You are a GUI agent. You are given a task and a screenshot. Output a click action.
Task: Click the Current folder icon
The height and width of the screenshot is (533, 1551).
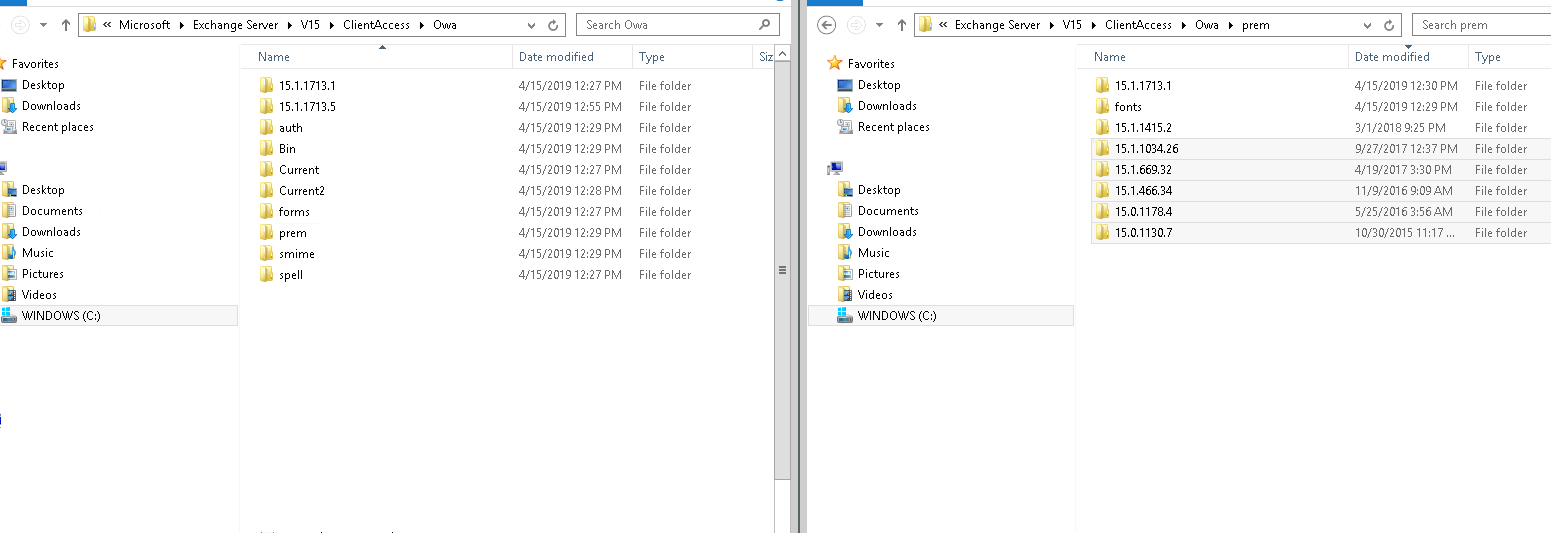[266, 169]
